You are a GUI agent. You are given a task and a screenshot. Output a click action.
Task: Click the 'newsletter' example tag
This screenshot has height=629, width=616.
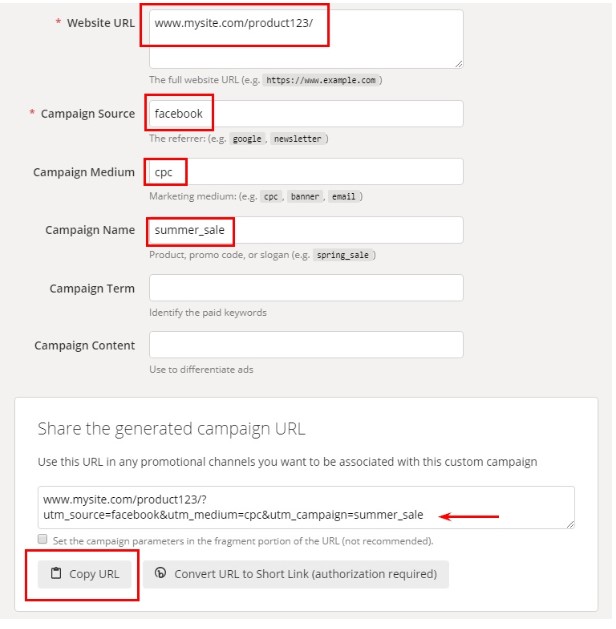[x=298, y=140]
